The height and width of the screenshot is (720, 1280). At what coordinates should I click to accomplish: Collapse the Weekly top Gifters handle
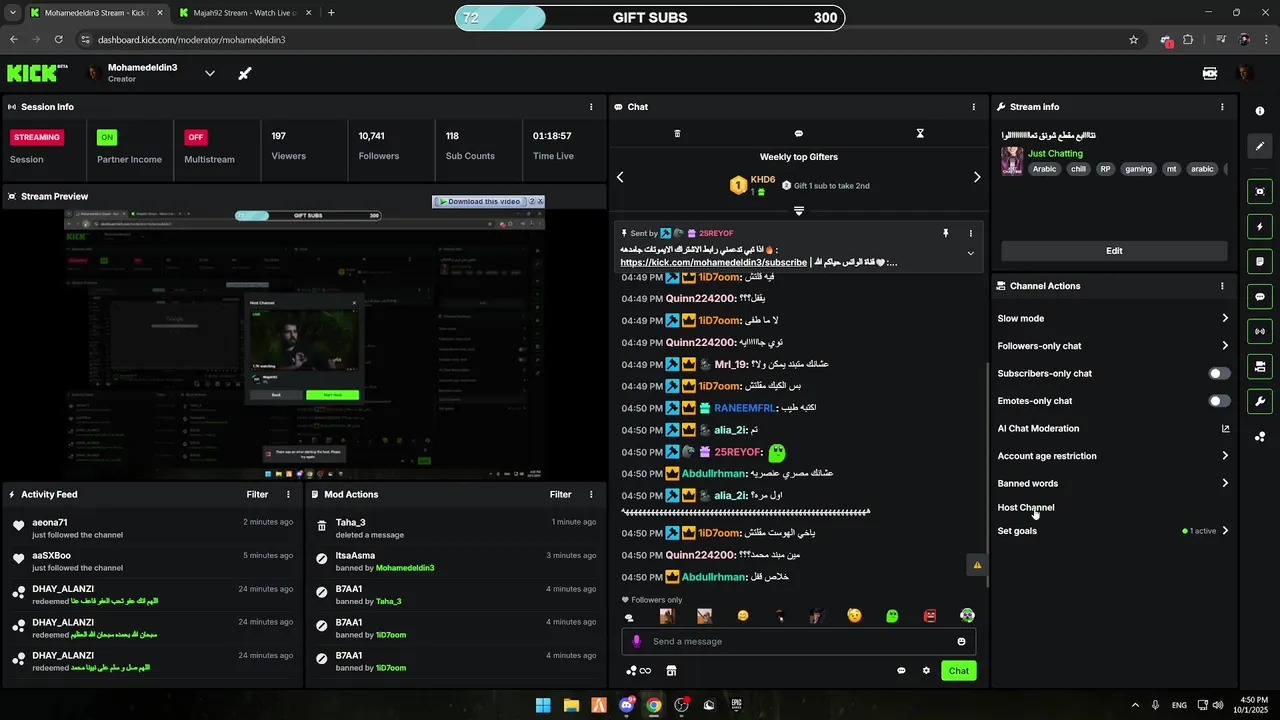point(798,211)
